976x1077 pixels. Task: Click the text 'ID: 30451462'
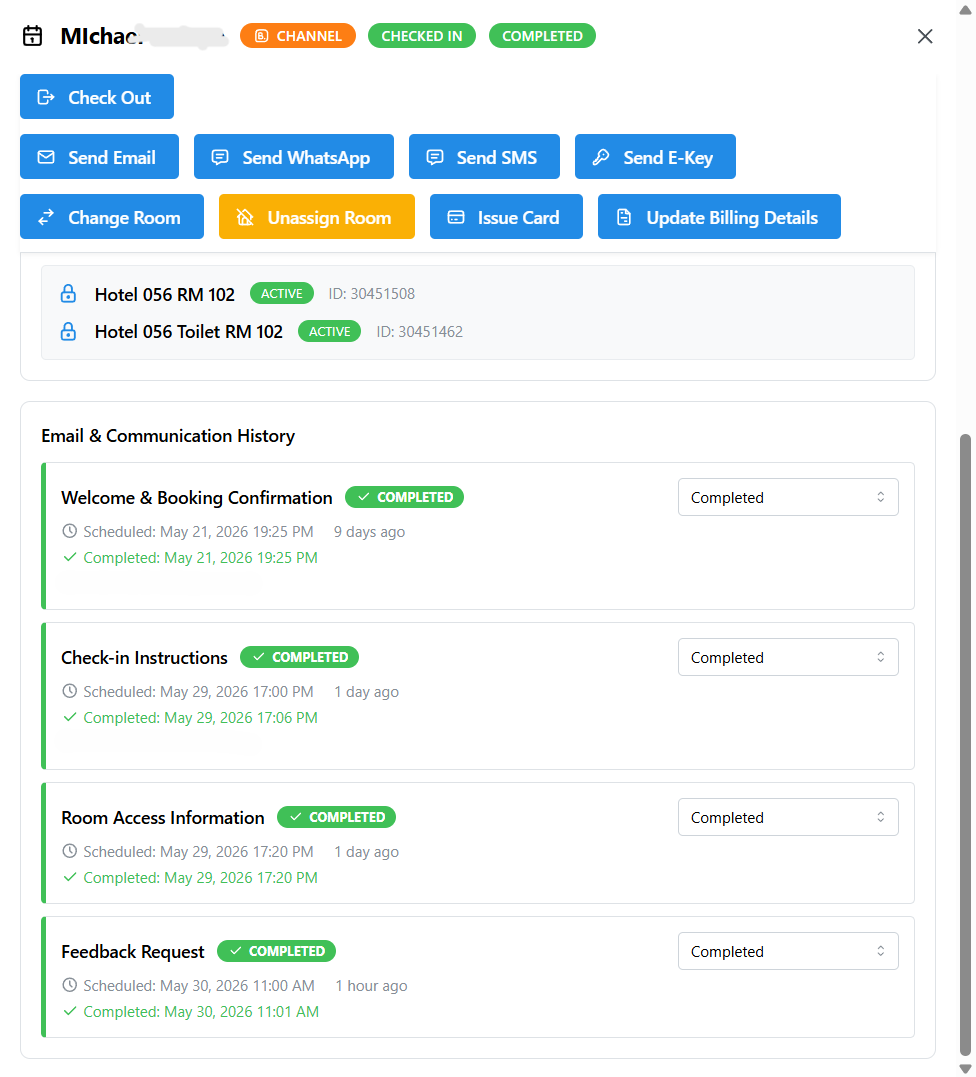pyautogui.click(x=420, y=332)
